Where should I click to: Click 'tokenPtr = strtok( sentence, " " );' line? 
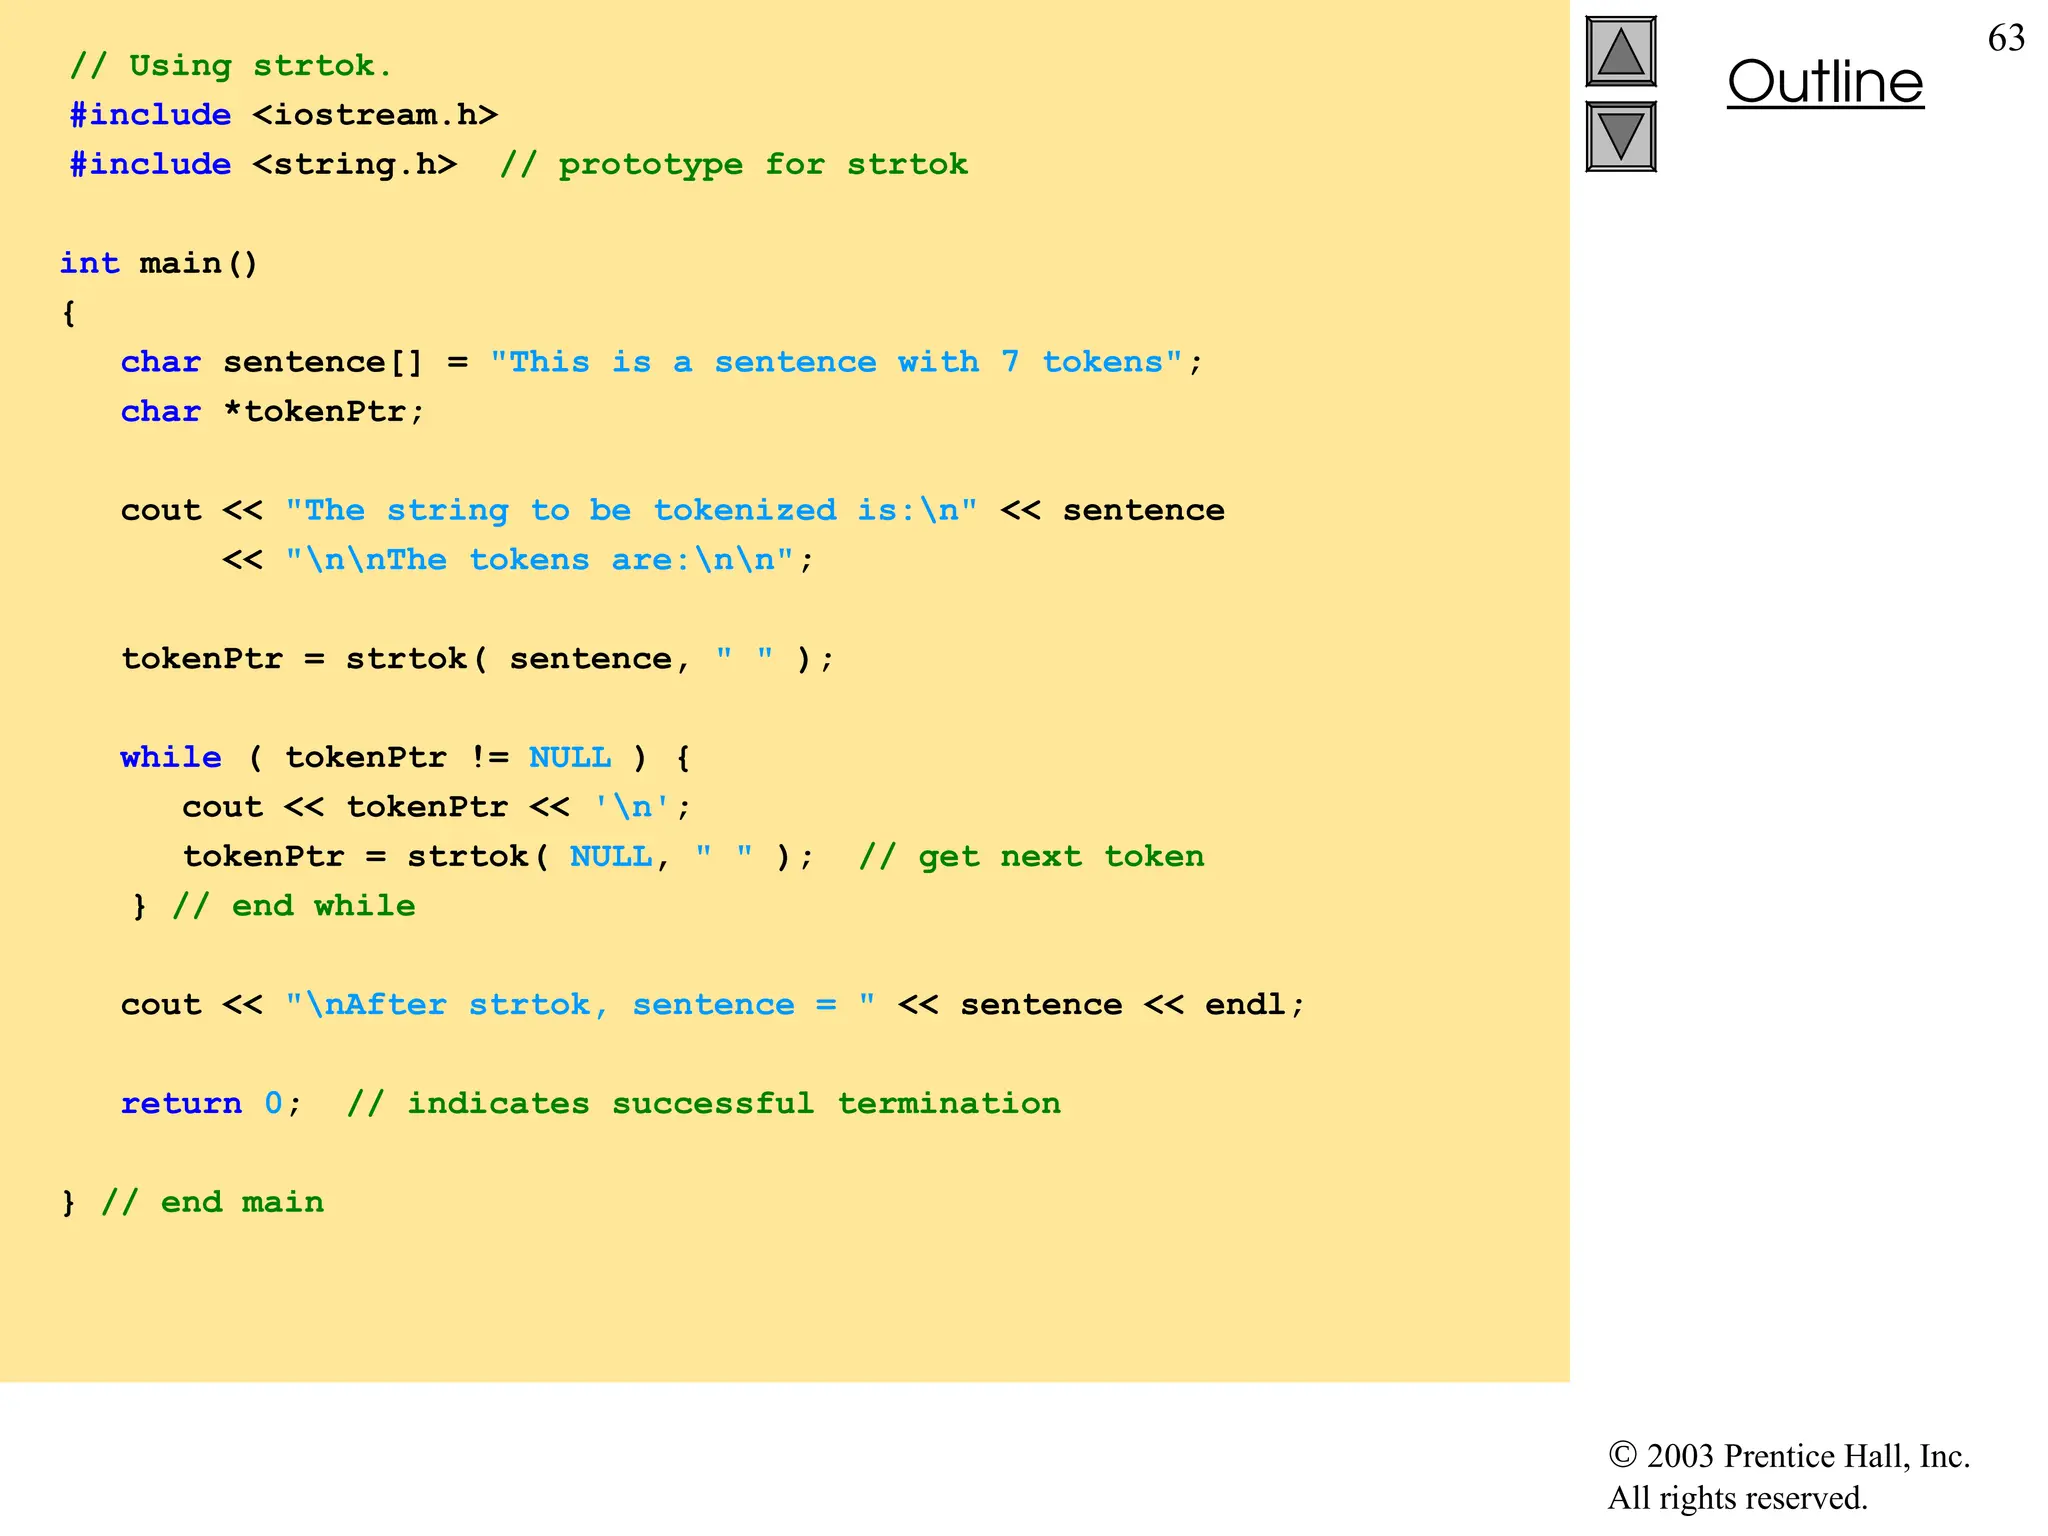pos(478,659)
